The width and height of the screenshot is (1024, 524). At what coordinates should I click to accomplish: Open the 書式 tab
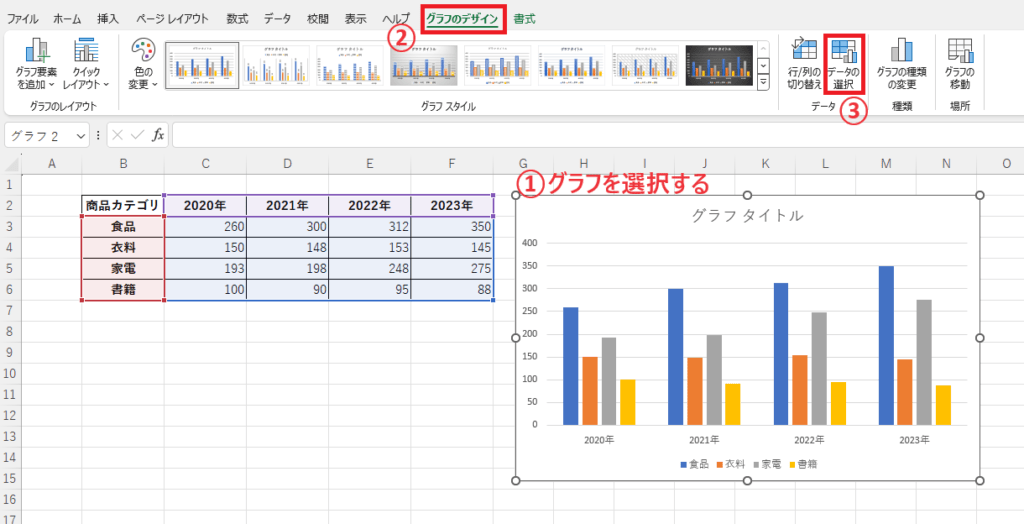pos(524,19)
